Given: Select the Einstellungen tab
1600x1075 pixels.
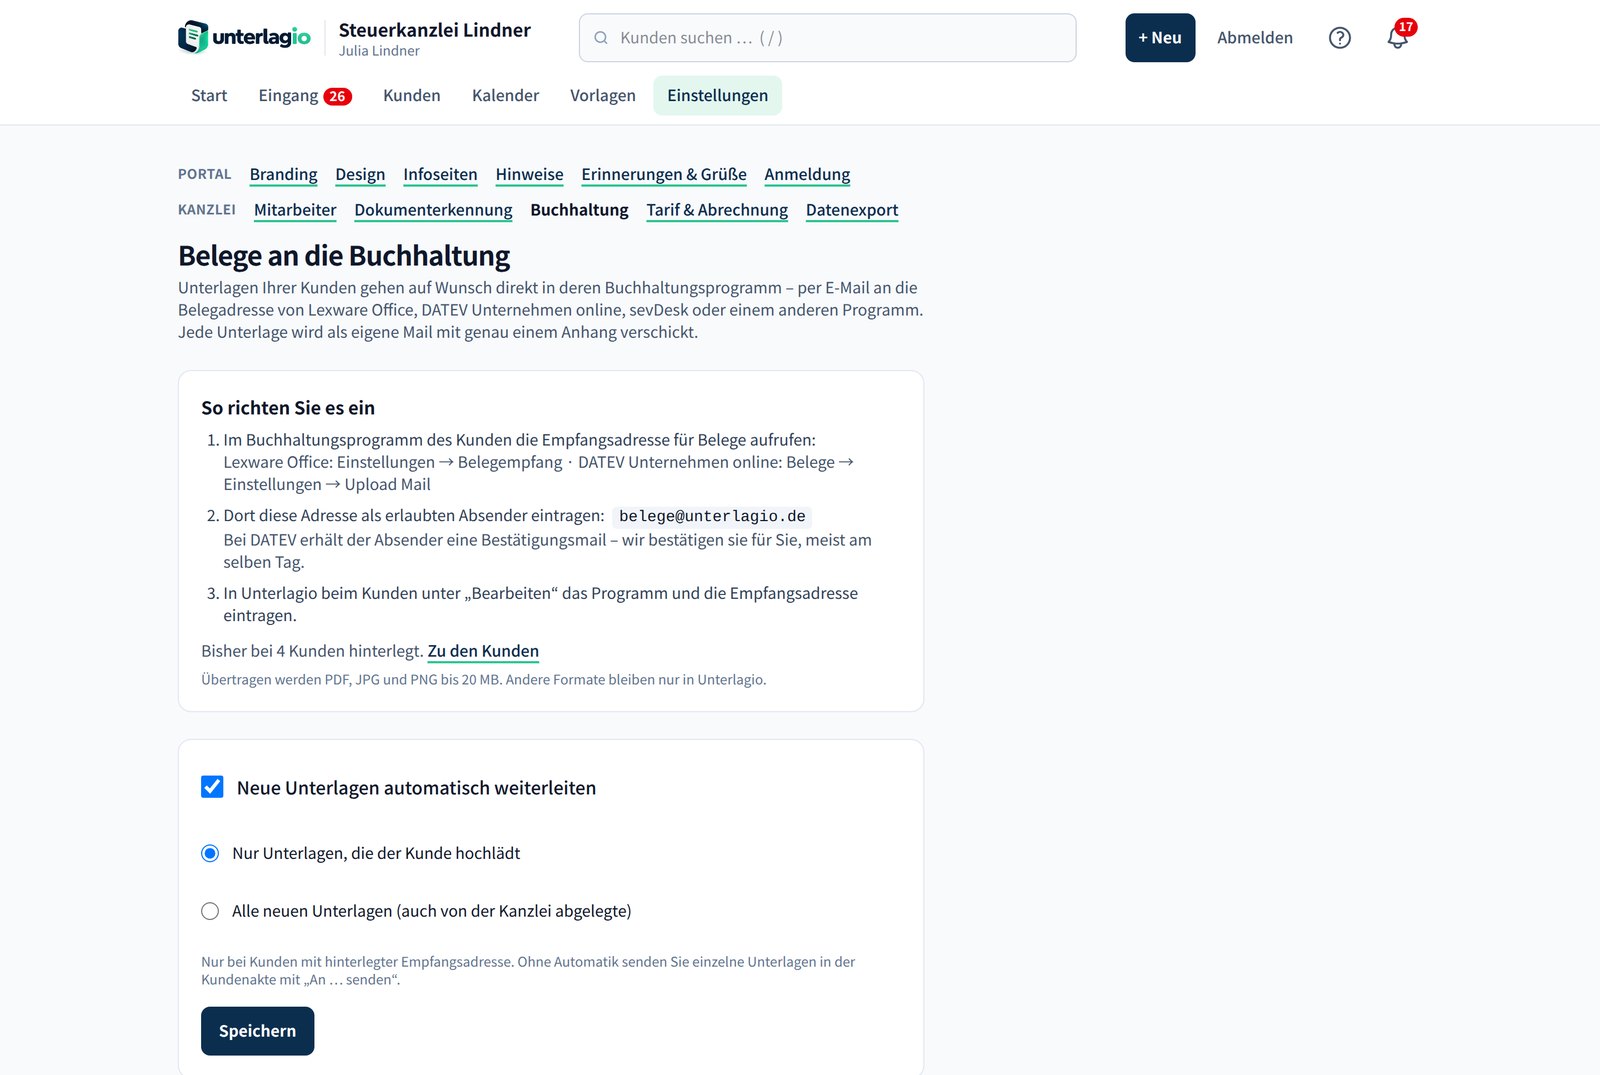Looking at the screenshot, I should pos(718,96).
